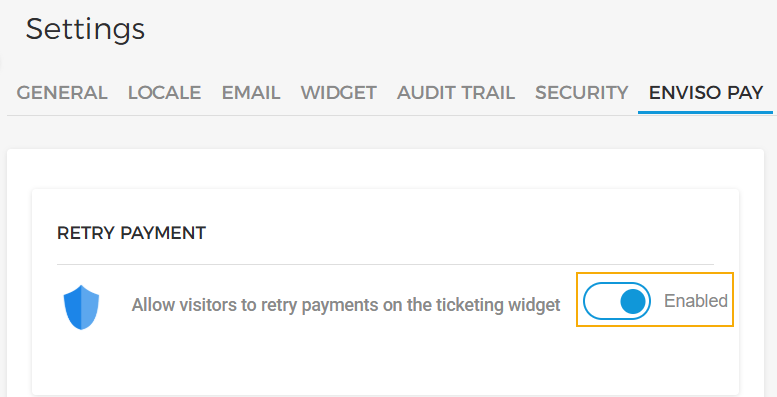Switch to the Locale tab
Screen dimensions: 777x397
(164, 93)
